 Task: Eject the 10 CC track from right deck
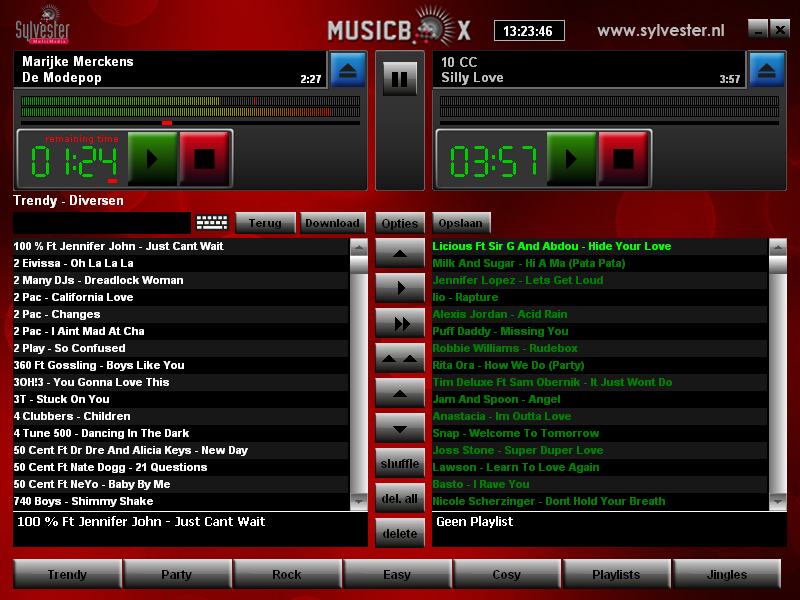point(767,70)
